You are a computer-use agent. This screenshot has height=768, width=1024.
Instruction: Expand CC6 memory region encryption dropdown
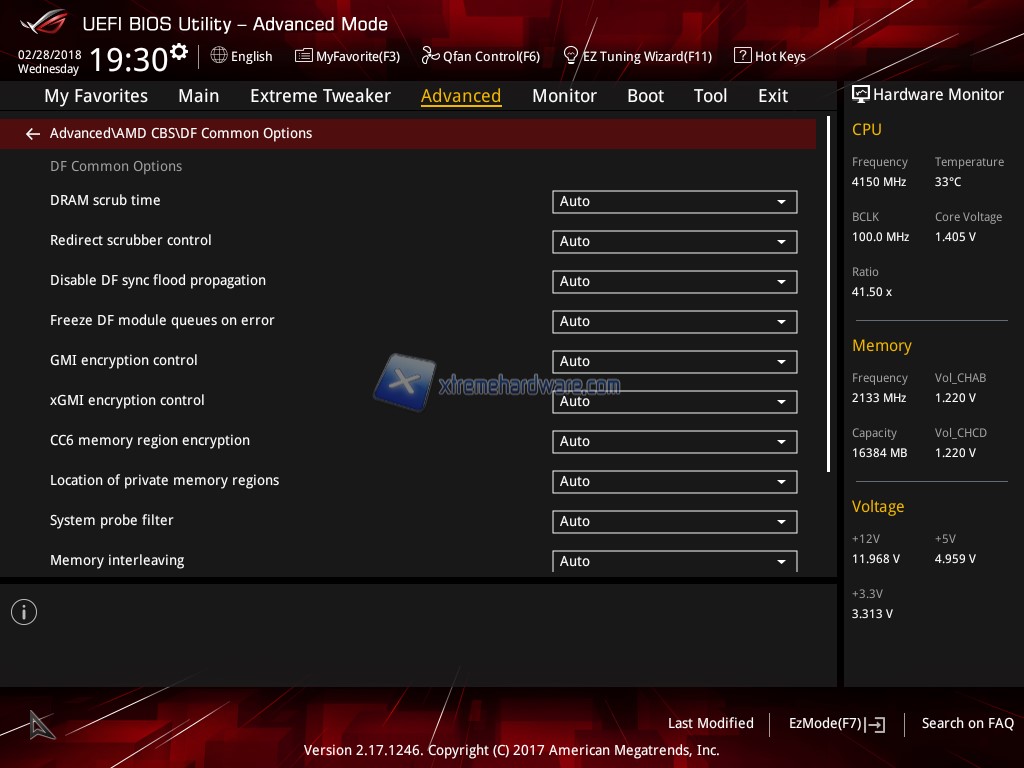pos(674,442)
